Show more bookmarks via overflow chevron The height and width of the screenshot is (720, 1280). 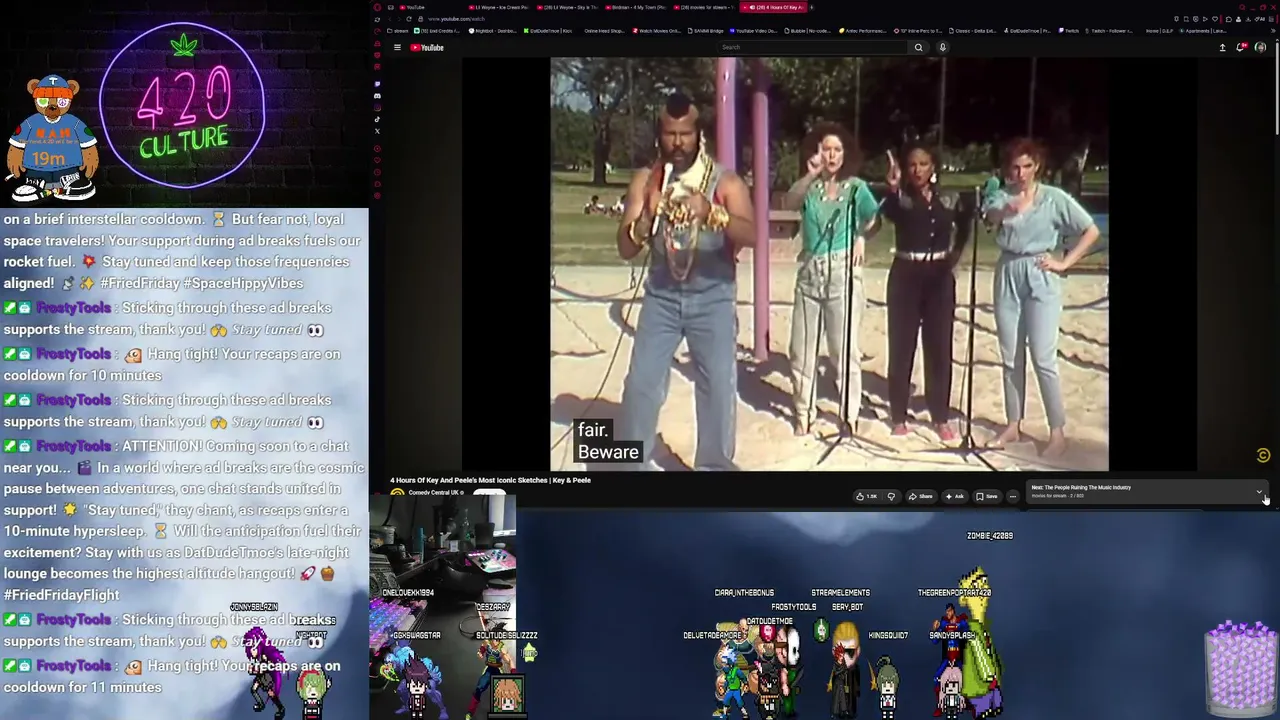click(x=1271, y=31)
